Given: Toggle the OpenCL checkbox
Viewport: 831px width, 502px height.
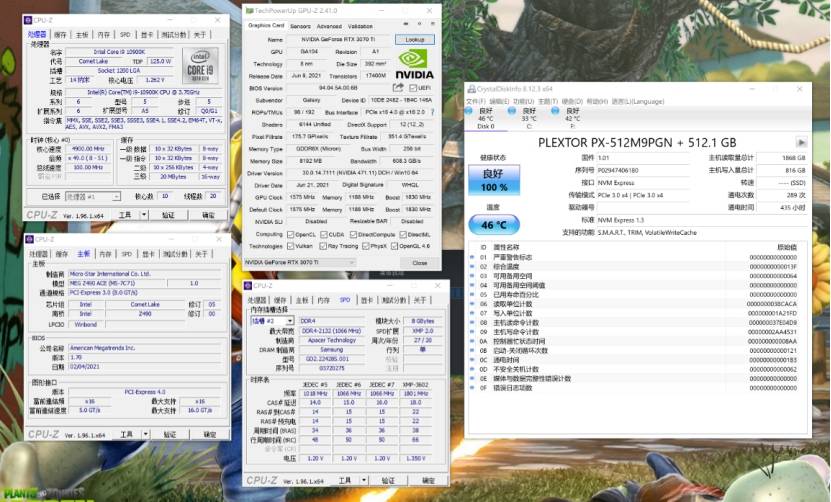Looking at the screenshot, I should coord(290,234).
